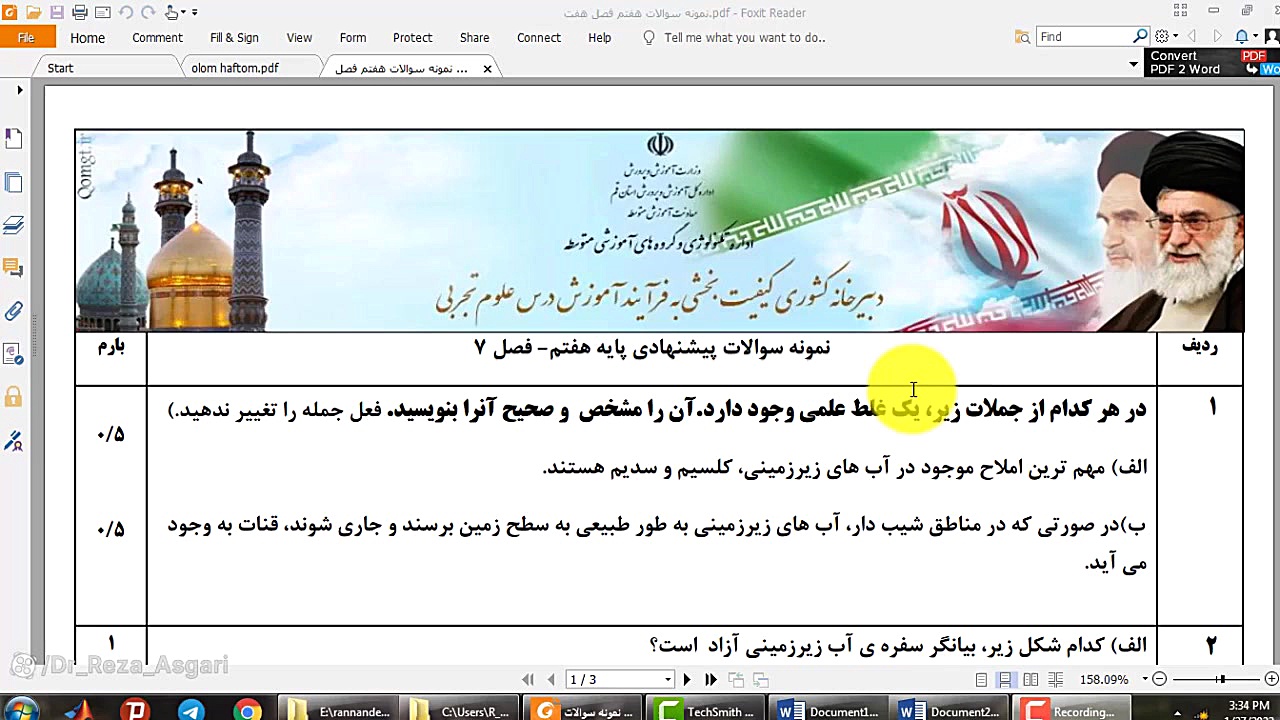This screenshot has height=720, width=1280.
Task: Toggle continuous scrolling view mode
Action: click(x=1006, y=679)
